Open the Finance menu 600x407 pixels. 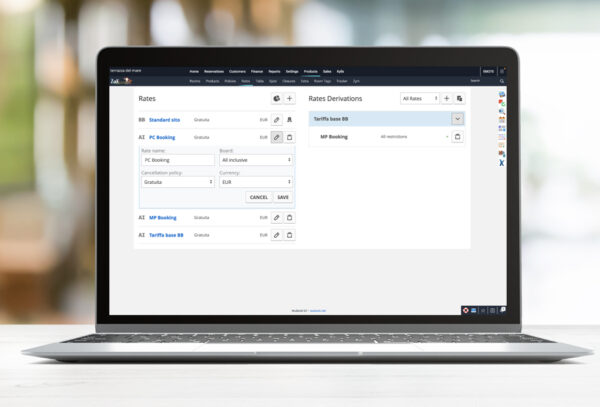point(257,72)
